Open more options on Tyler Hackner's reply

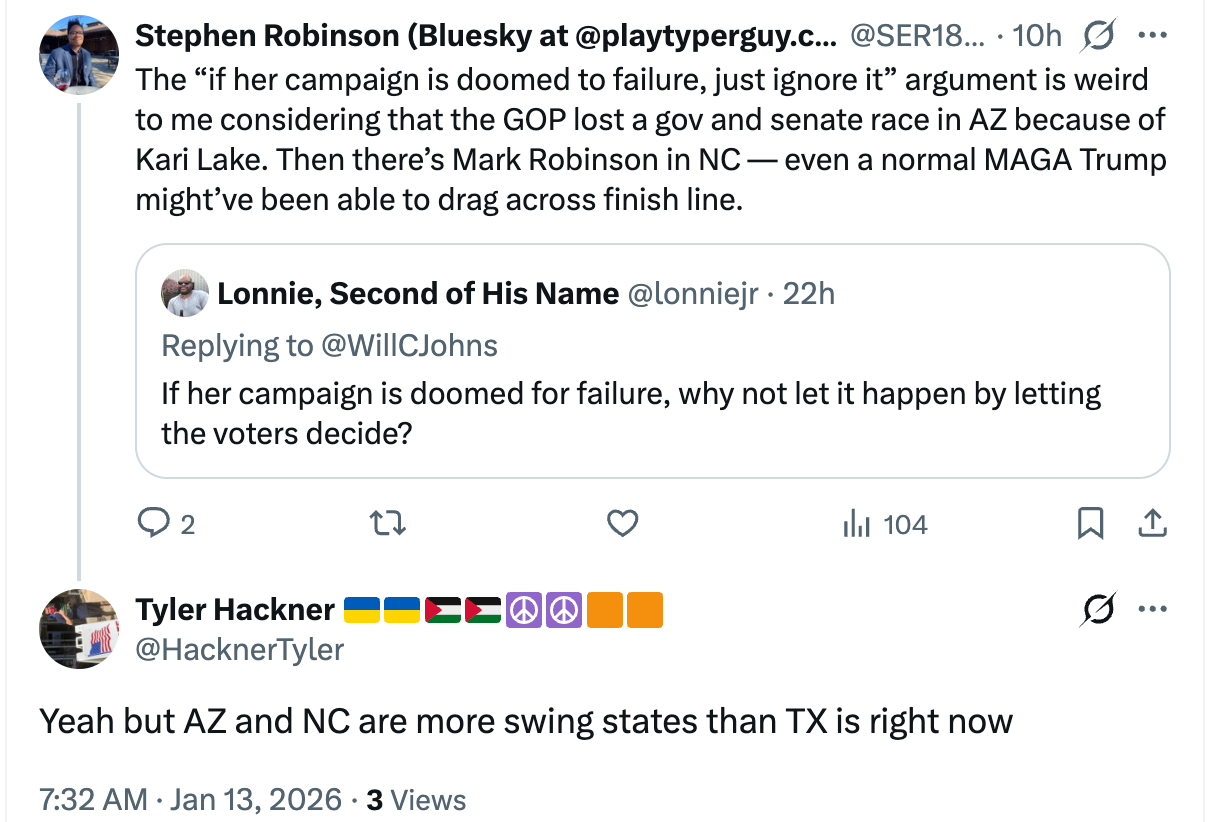pos(1152,609)
